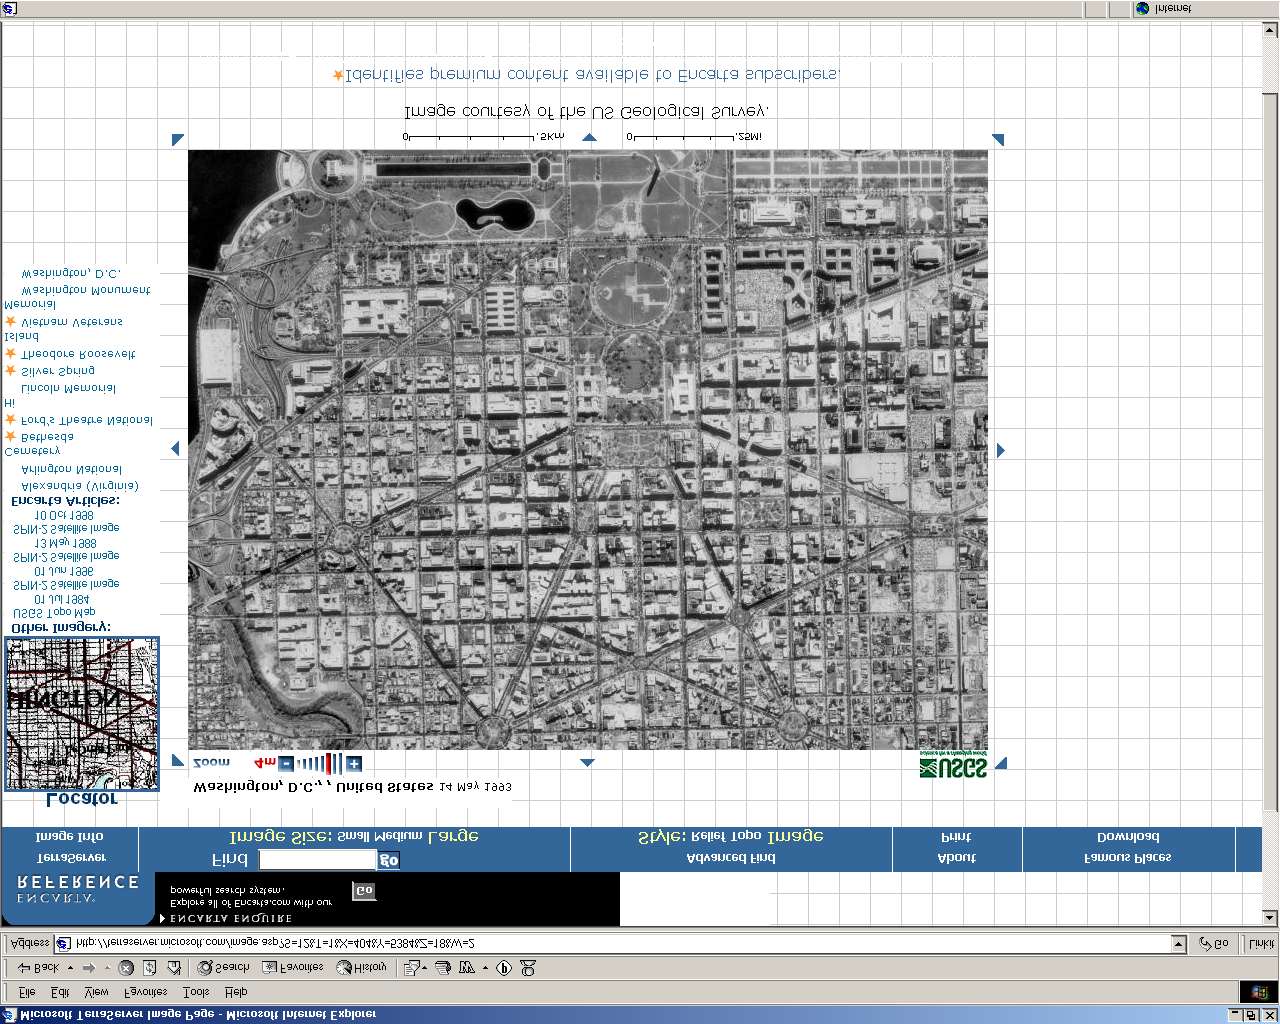Click the URL text in the address bar
The height and width of the screenshot is (1024, 1280).
[275, 943]
